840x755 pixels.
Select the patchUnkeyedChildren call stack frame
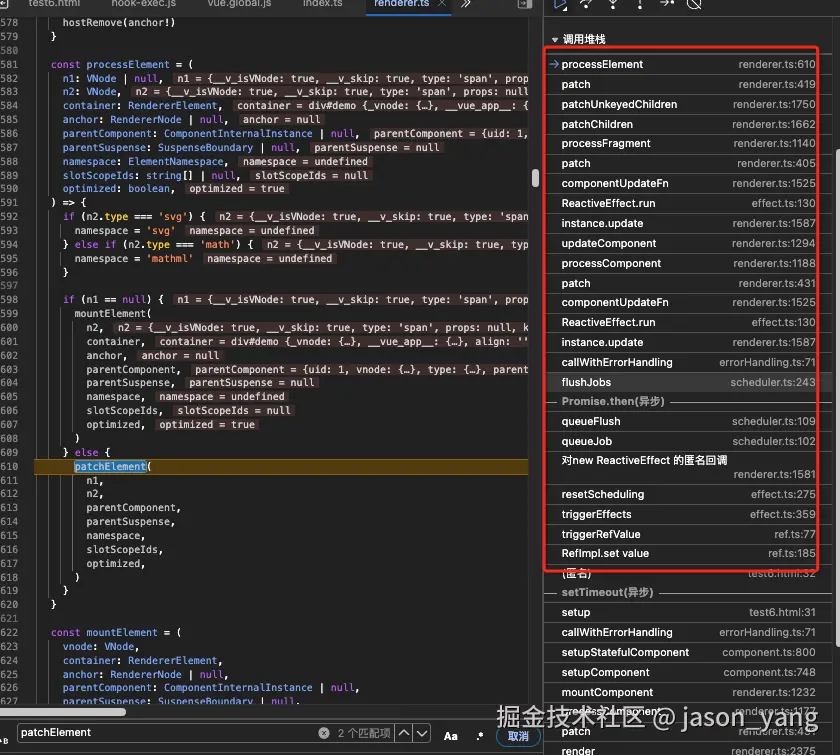point(688,104)
